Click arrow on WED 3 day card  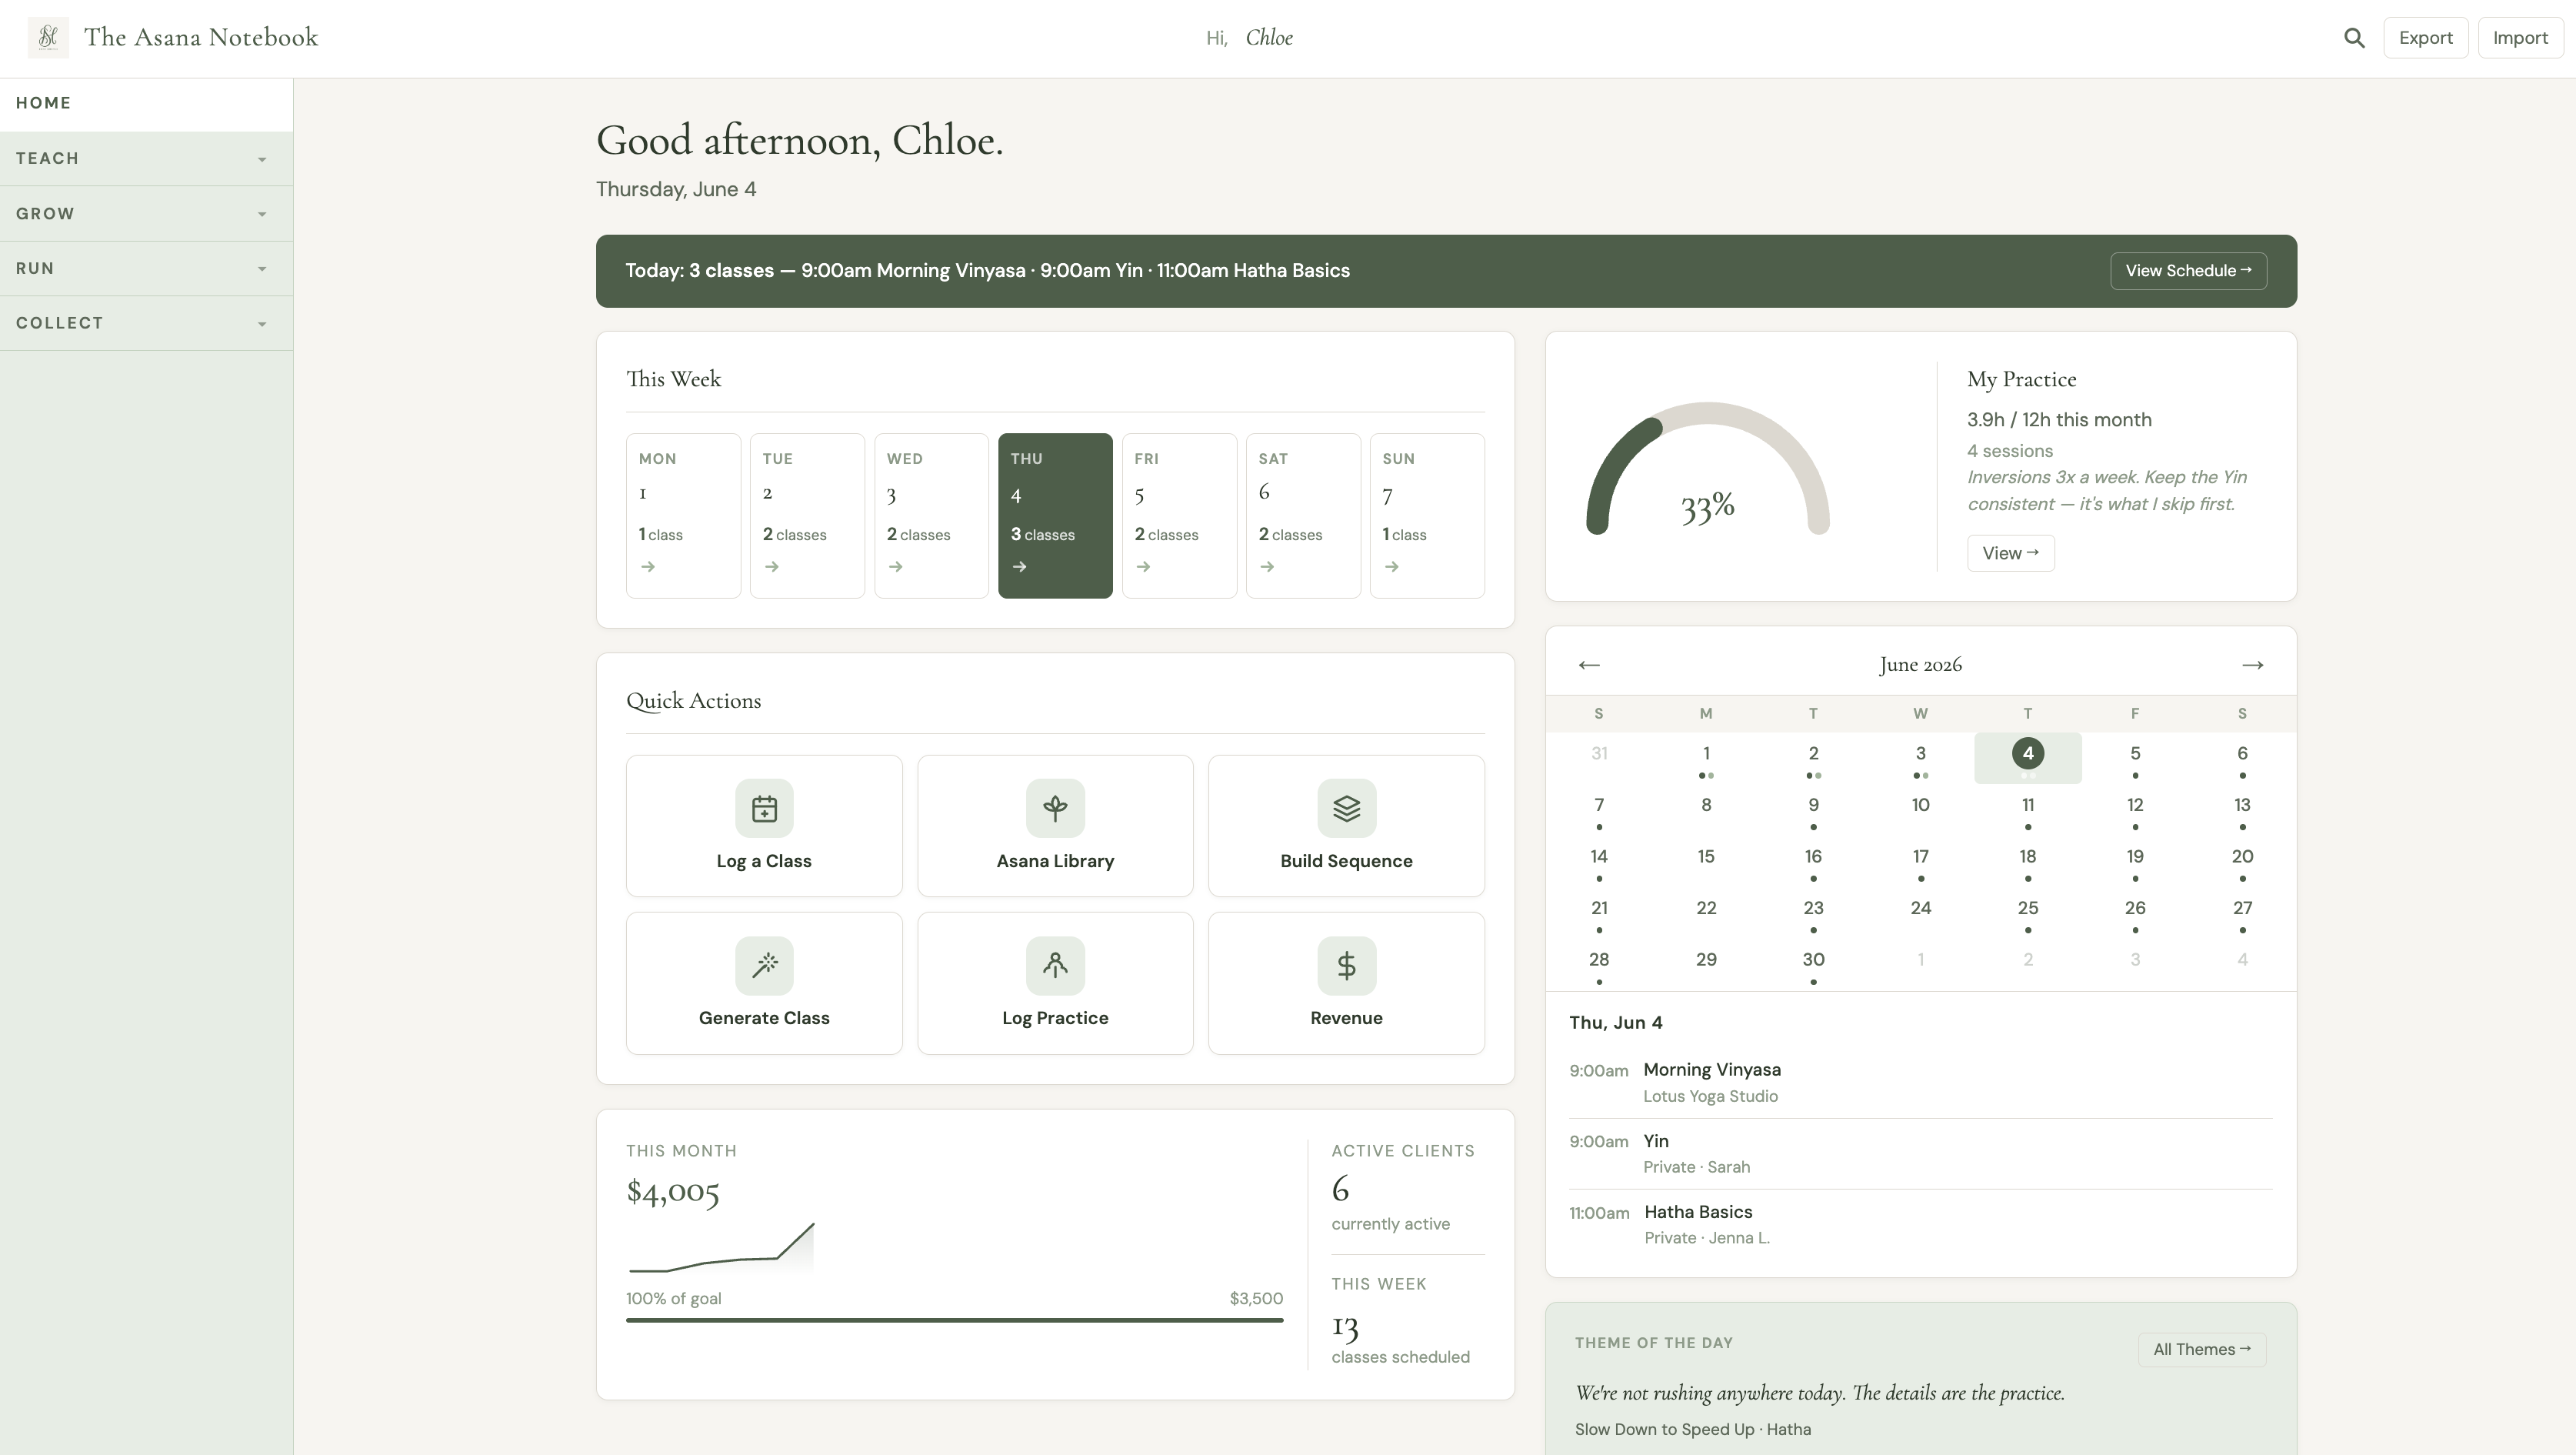[x=896, y=567]
